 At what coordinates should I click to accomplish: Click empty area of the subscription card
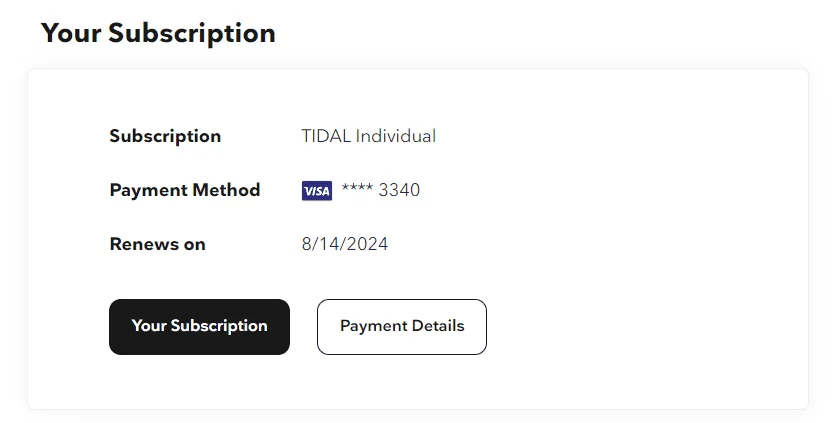638,239
